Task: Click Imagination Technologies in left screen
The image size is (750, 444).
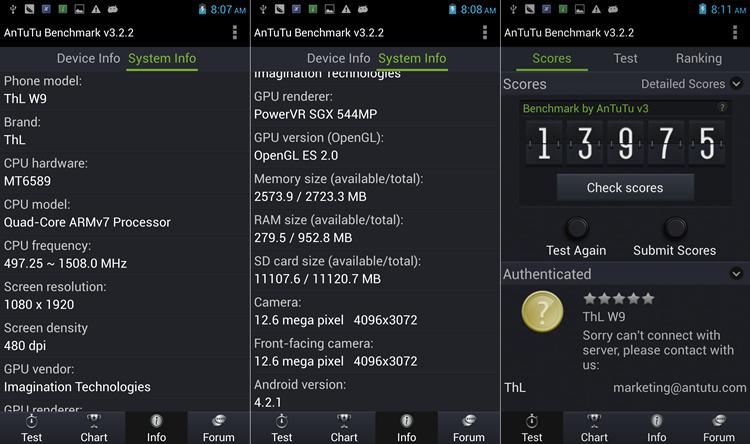Action: pyautogui.click(x=77, y=387)
